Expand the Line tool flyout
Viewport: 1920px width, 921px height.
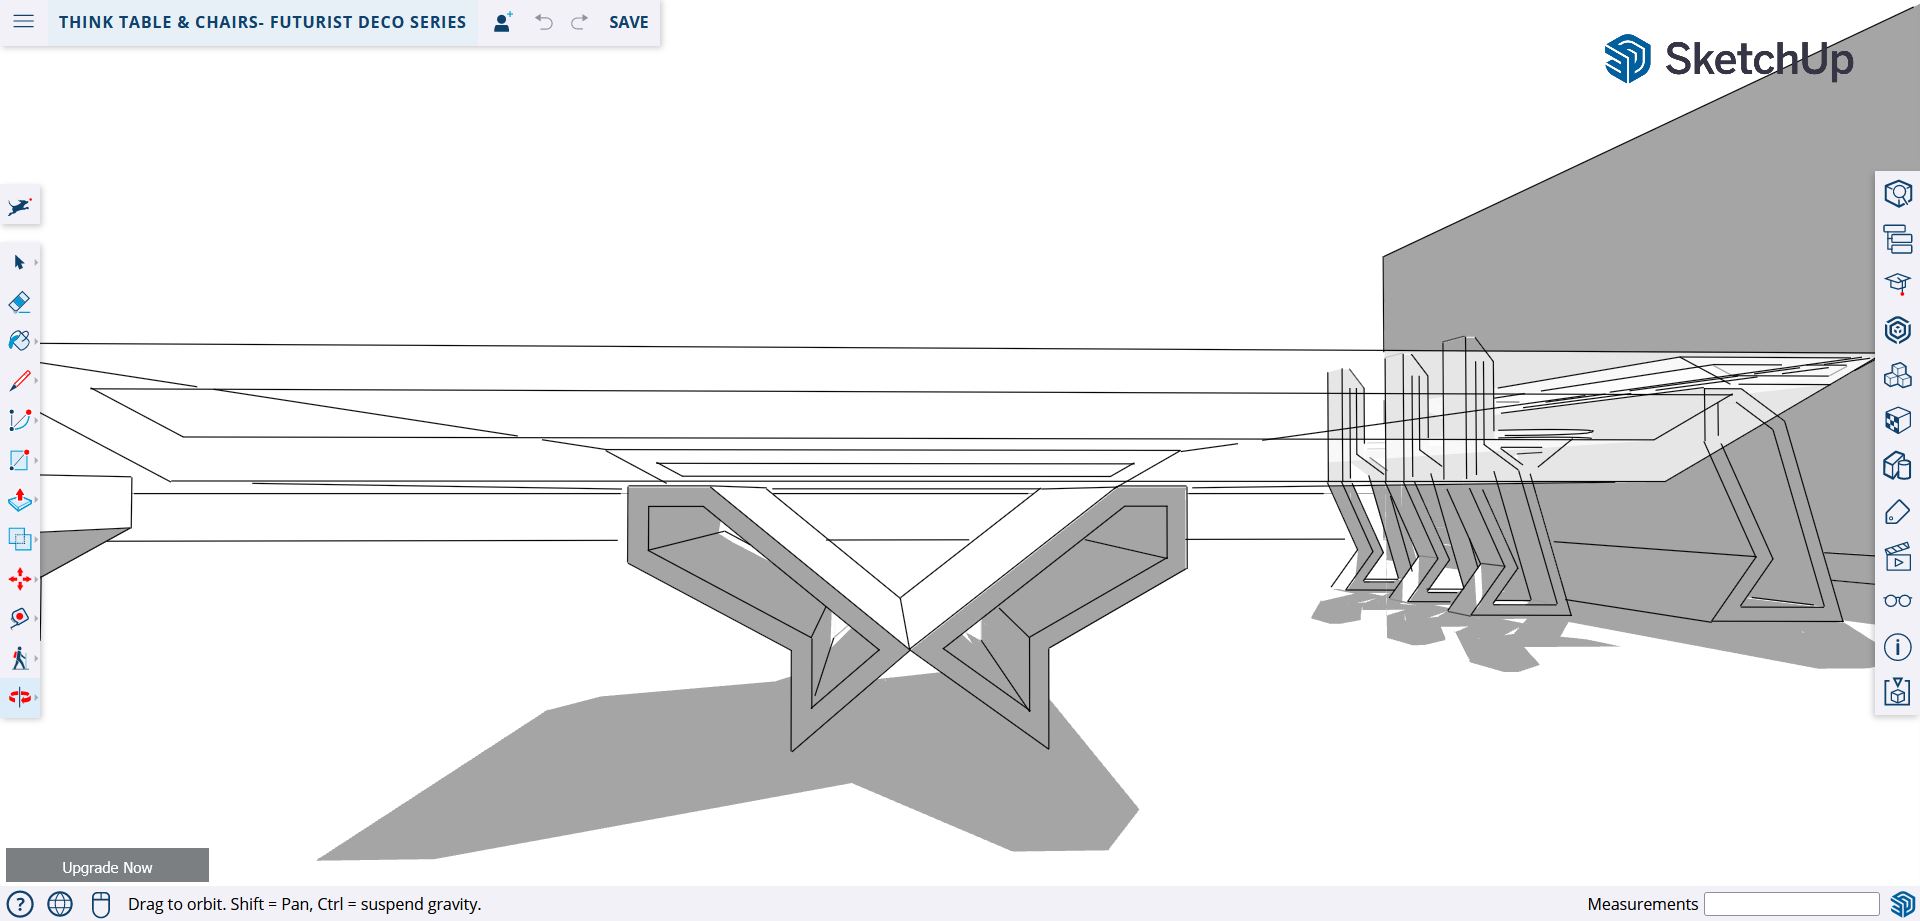(x=36, y=381)
